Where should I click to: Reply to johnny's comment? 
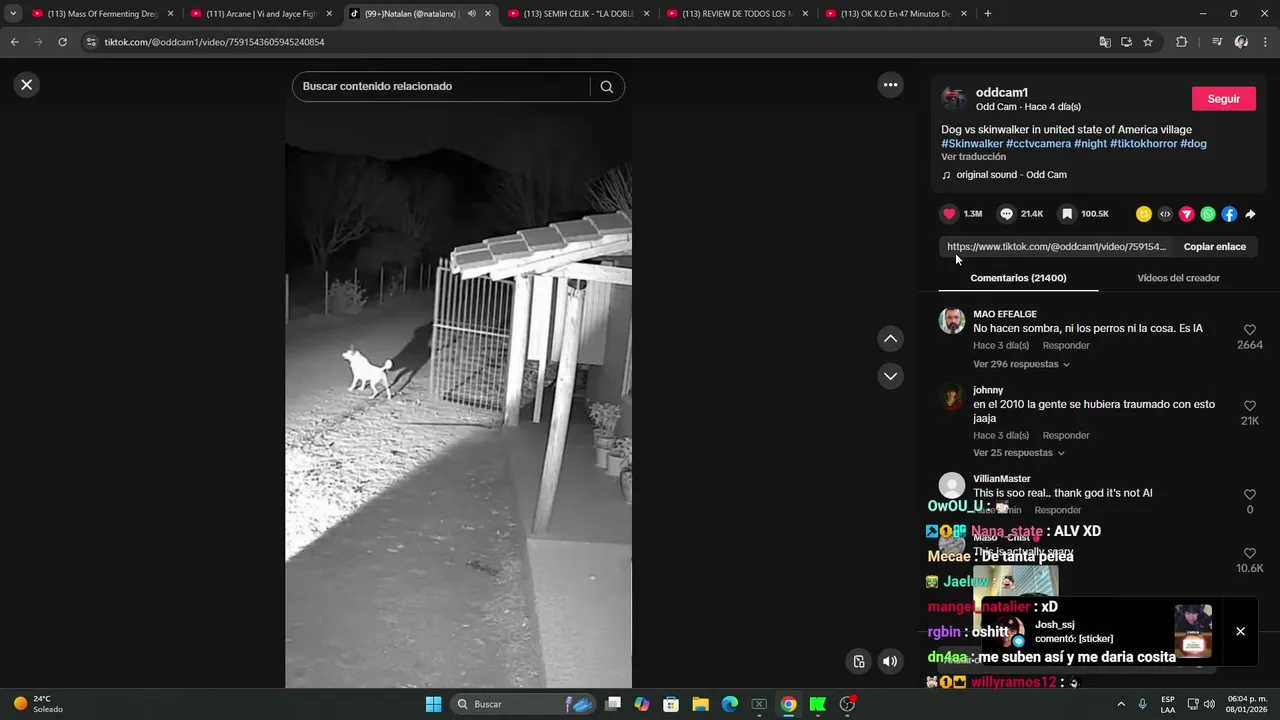coord(1066,436)
